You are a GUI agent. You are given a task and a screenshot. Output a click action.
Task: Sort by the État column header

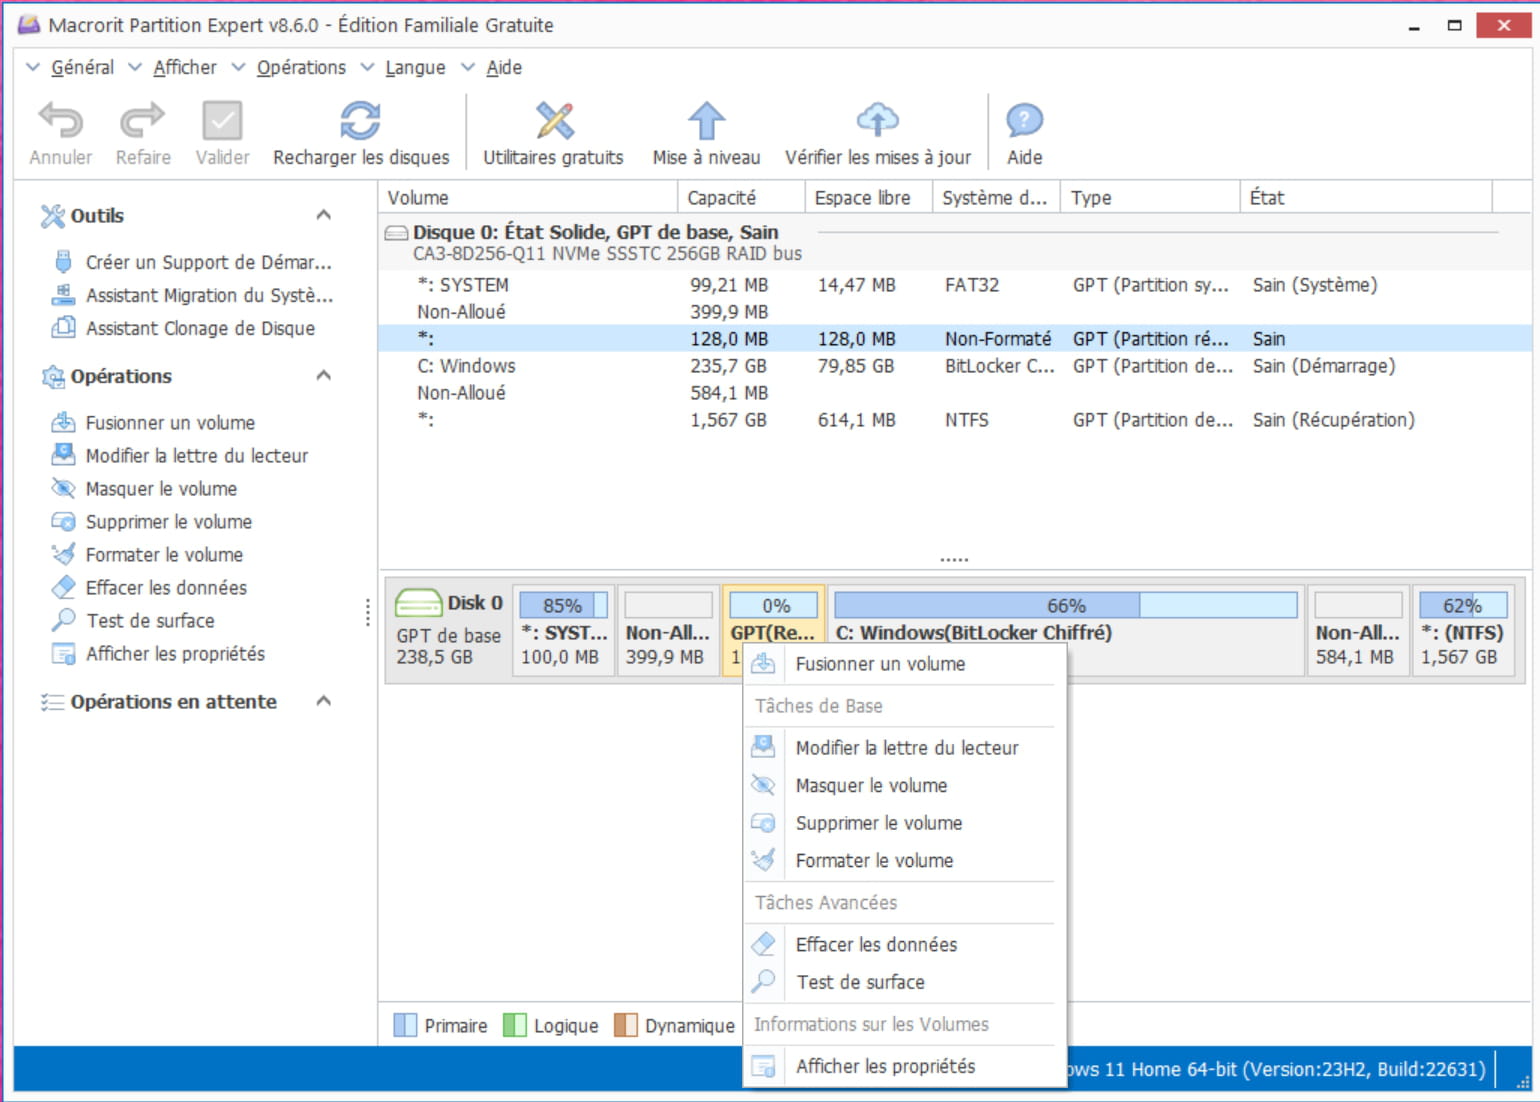point(1366,197)
